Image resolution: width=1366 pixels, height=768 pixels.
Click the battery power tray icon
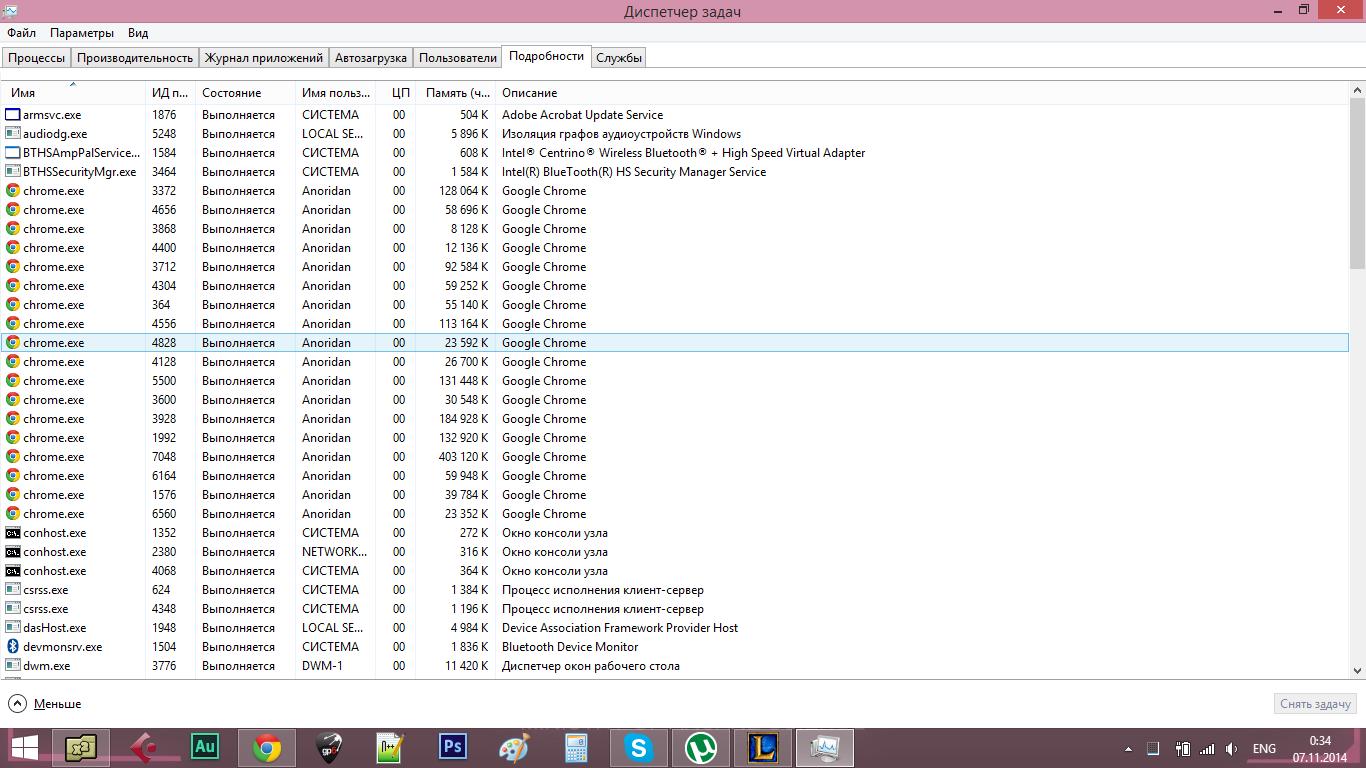(1182, 749)
